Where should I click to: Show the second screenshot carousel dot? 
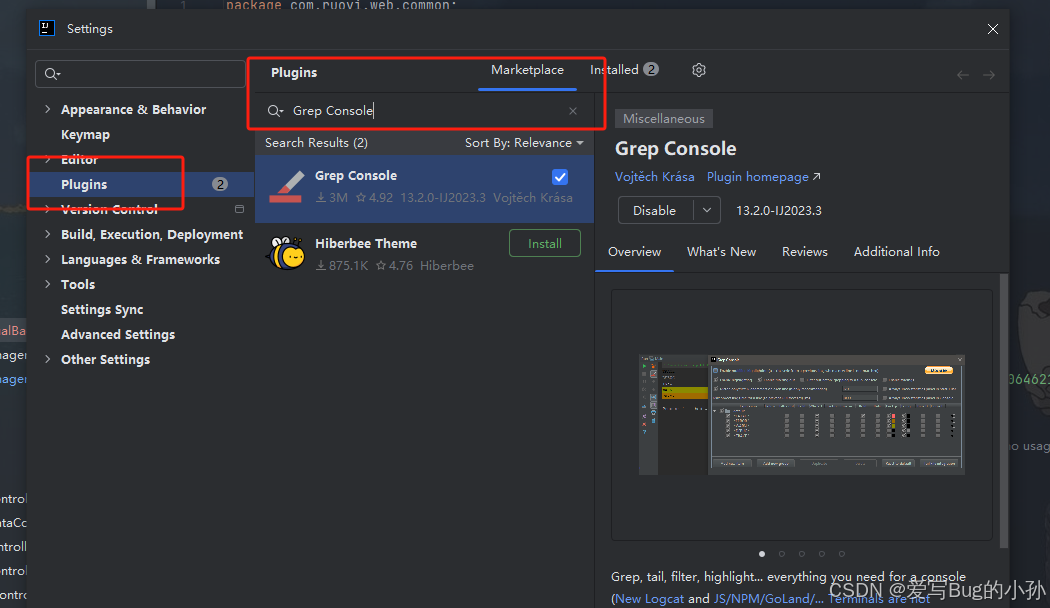(x=781, y=554)
